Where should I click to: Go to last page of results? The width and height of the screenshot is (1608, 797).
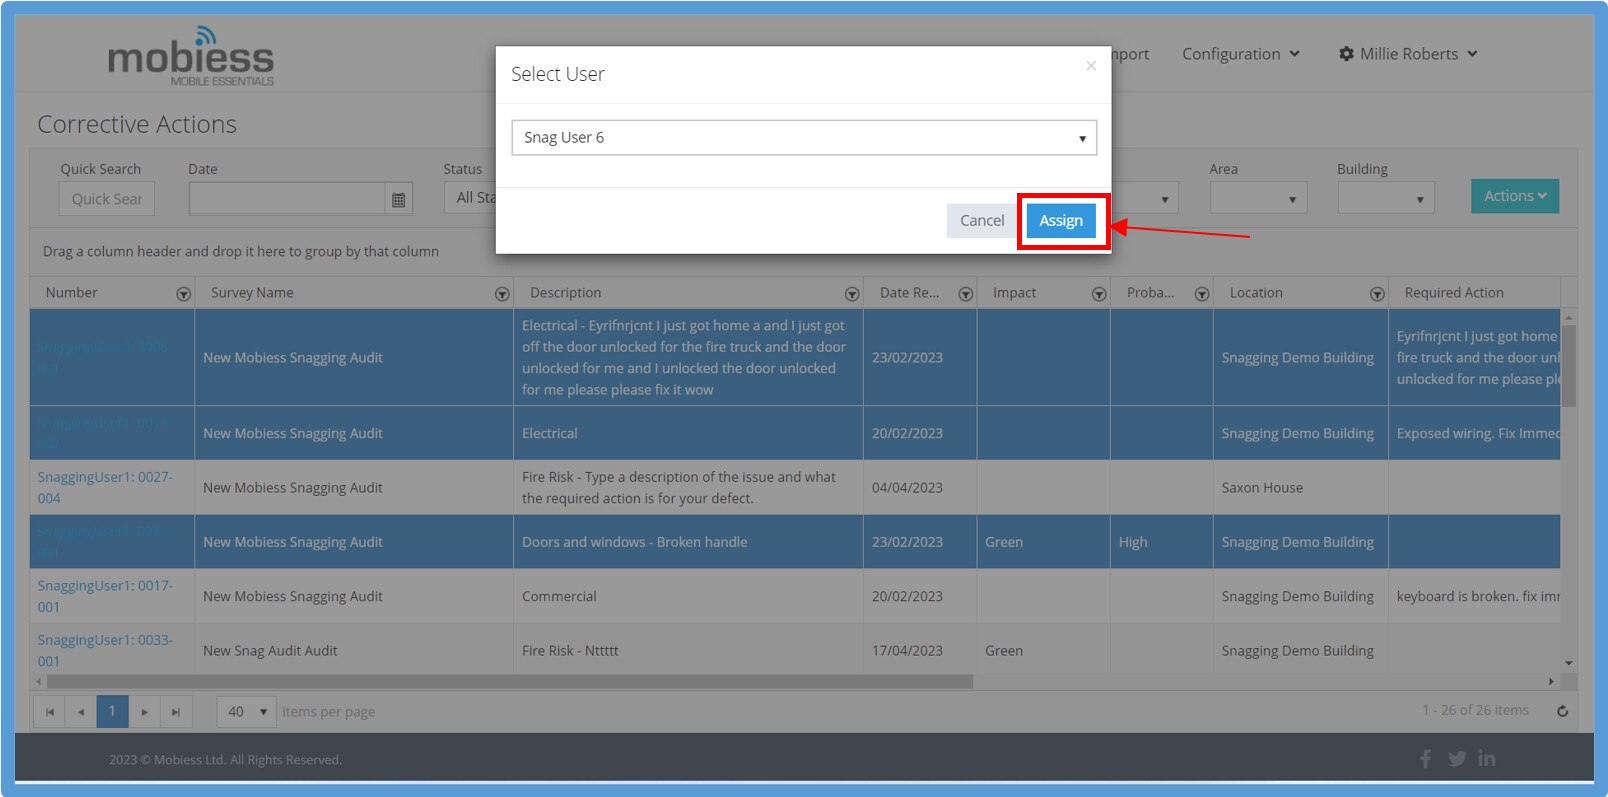pyautogui.click(x=176, y=712)
